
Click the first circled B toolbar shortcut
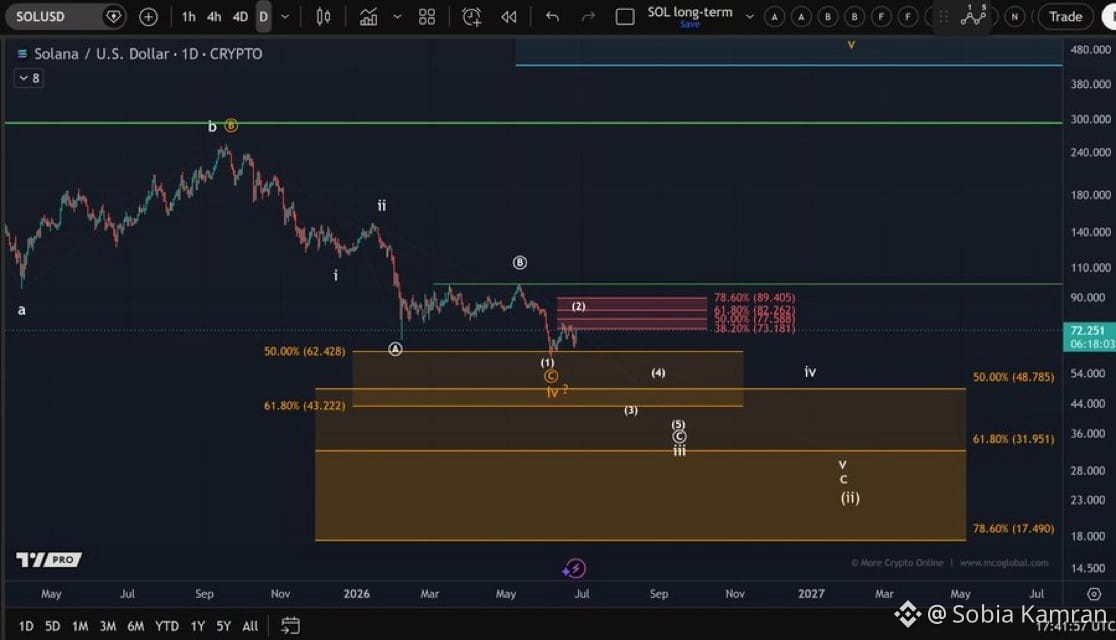point(828,16)
